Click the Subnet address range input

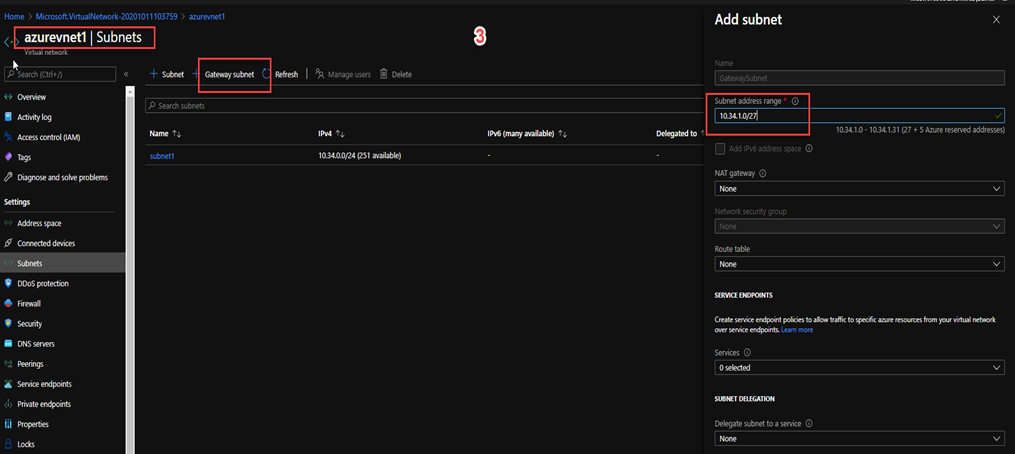click(x=860, y=116)
